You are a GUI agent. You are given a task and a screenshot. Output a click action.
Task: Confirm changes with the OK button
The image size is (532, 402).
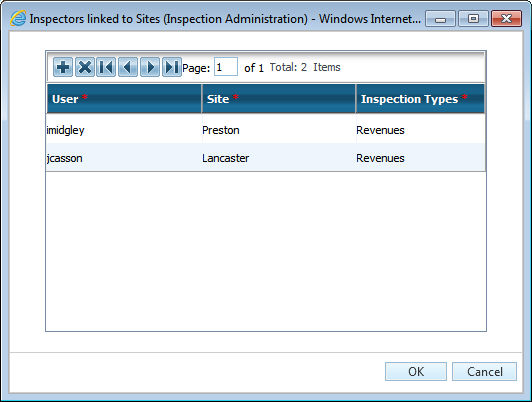(416, 371)
